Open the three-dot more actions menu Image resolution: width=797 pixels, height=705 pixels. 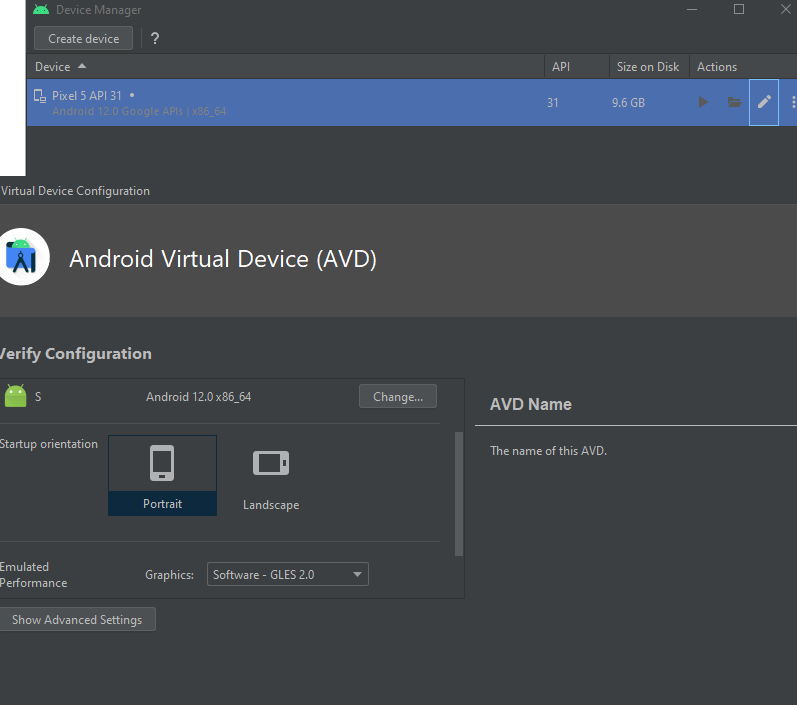(792, 102)
